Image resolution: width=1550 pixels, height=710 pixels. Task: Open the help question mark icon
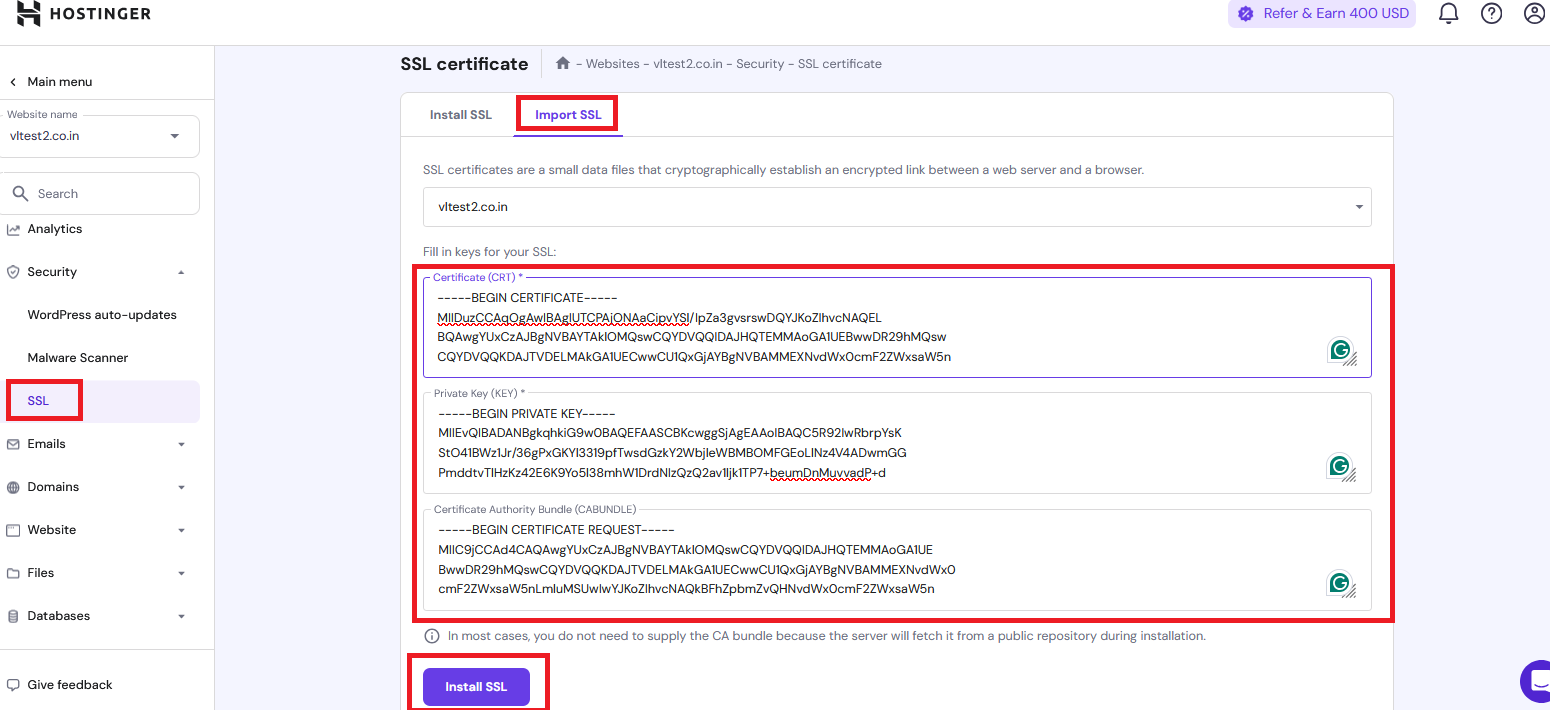[1491, 14]
